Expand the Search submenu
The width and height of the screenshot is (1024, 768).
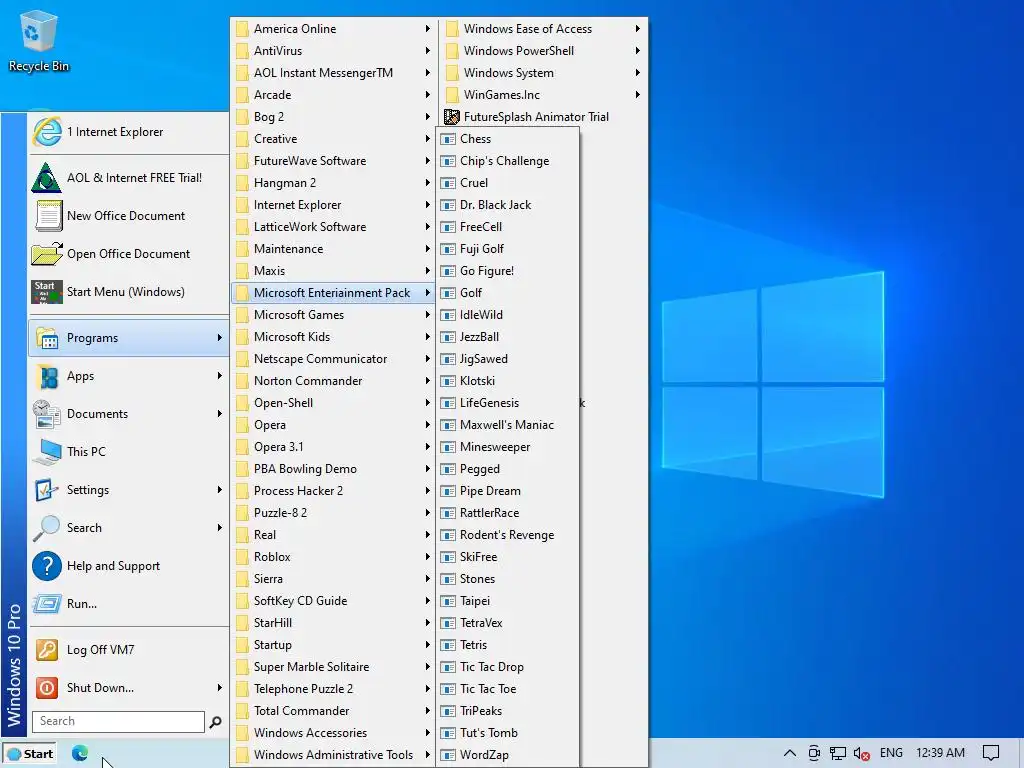coord(128,528)
